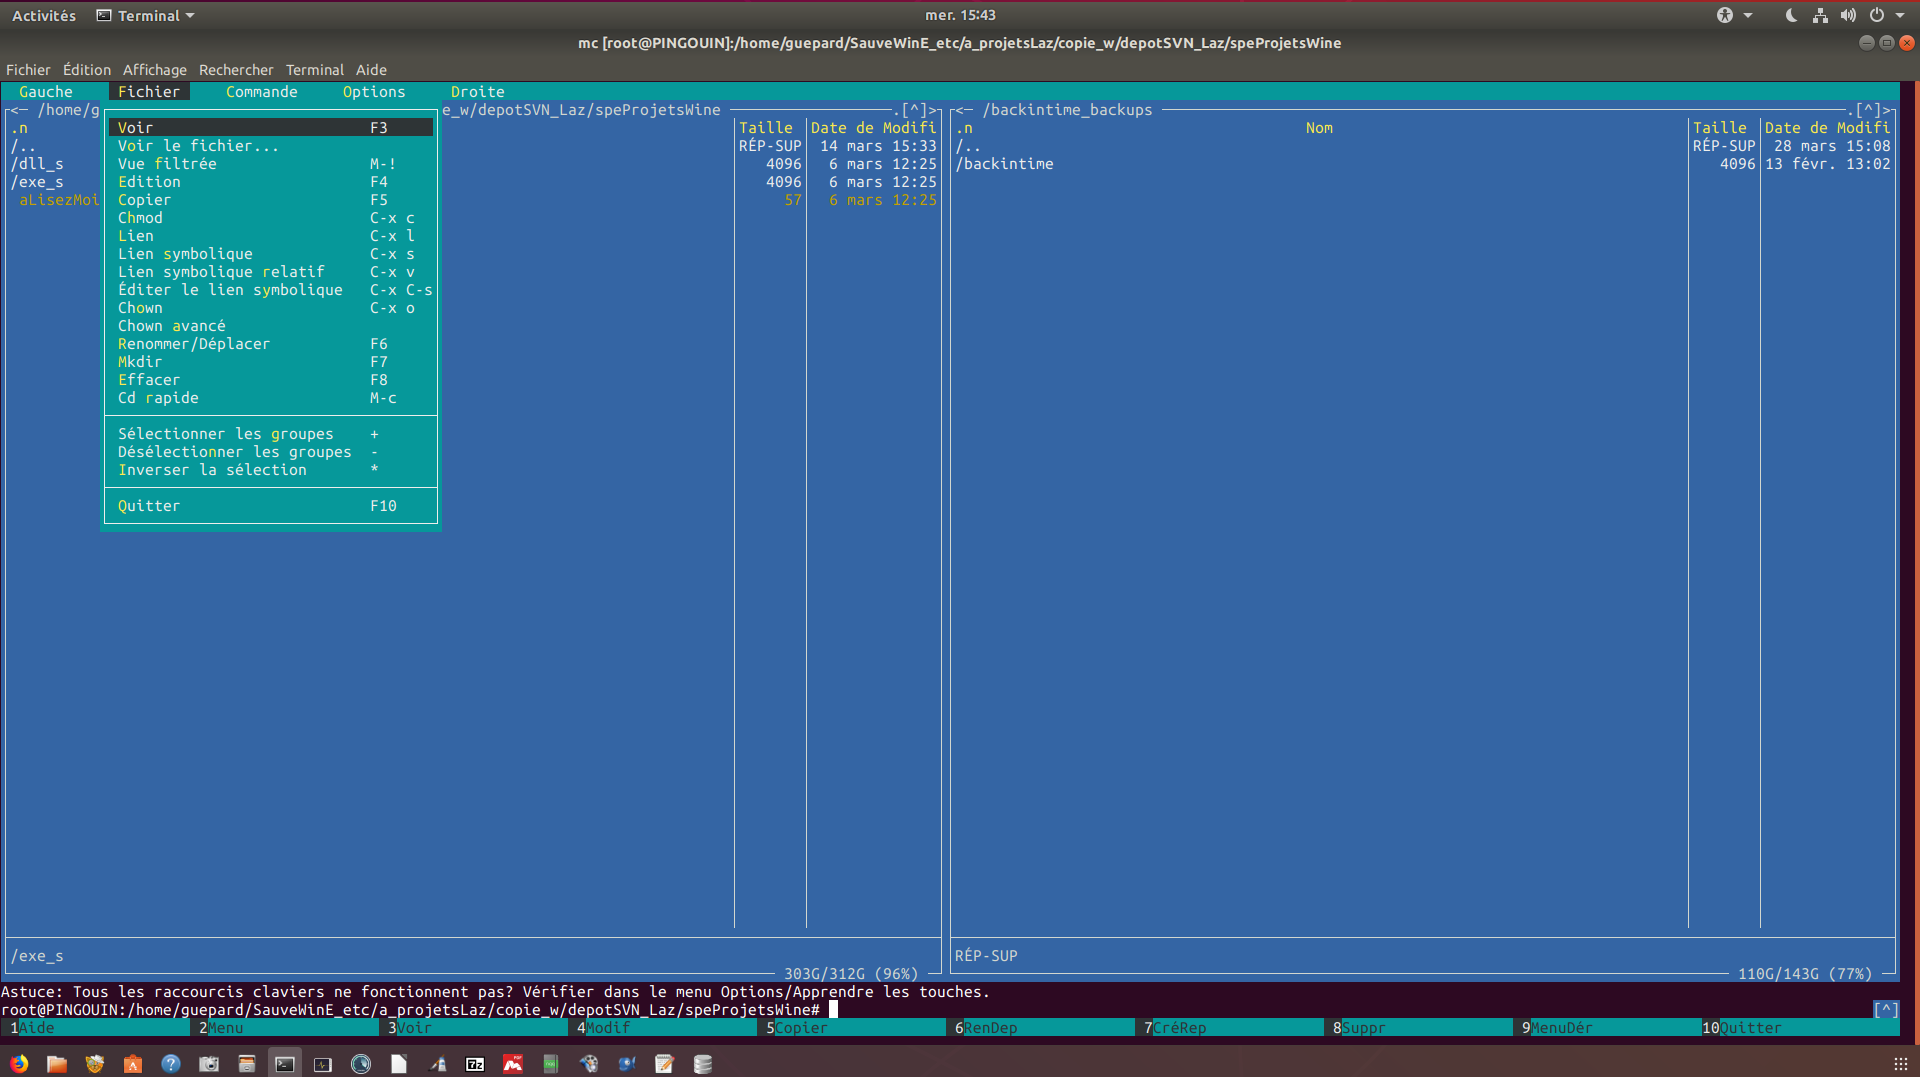Open the database disks icon in dock
Screen dimensions: 1920x1077
[703, 1064]
